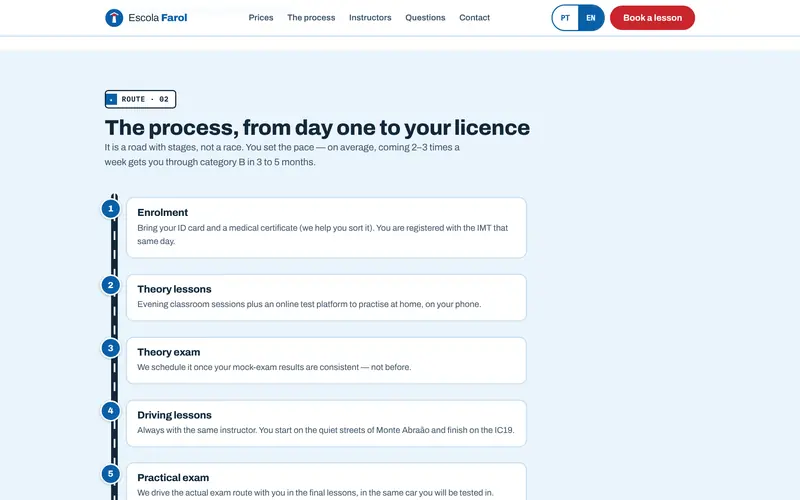Image resolution: width=800 pixels, height=500 pixels.
Task: Click the text 'We schedule it once your mock-exam results'
Action: tap(220, 367)
